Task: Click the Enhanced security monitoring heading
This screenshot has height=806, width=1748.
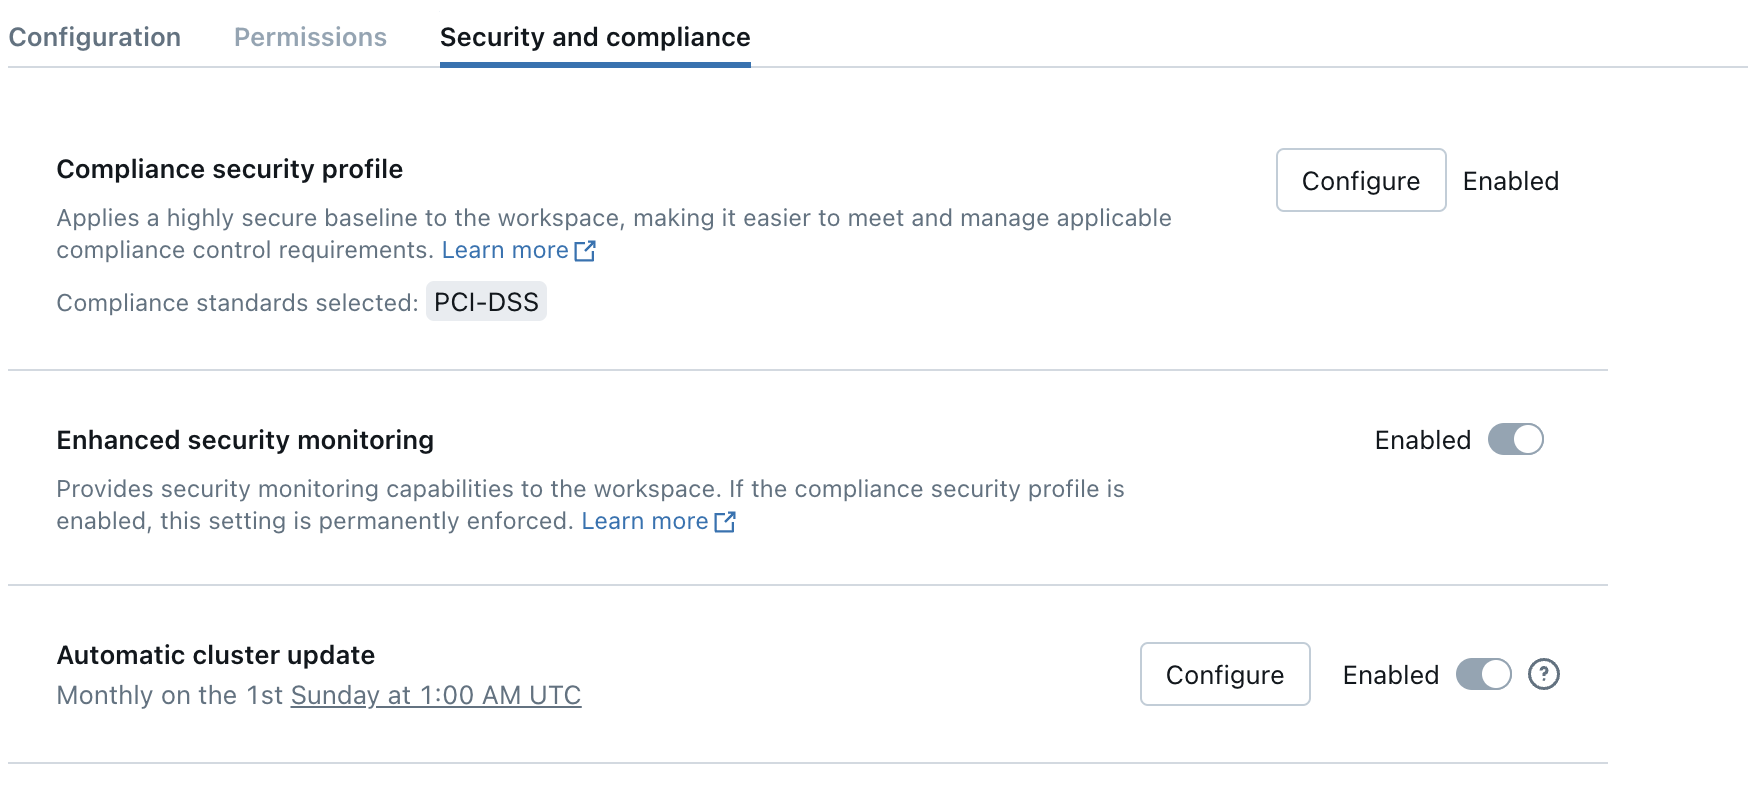Action: (245, 440)
